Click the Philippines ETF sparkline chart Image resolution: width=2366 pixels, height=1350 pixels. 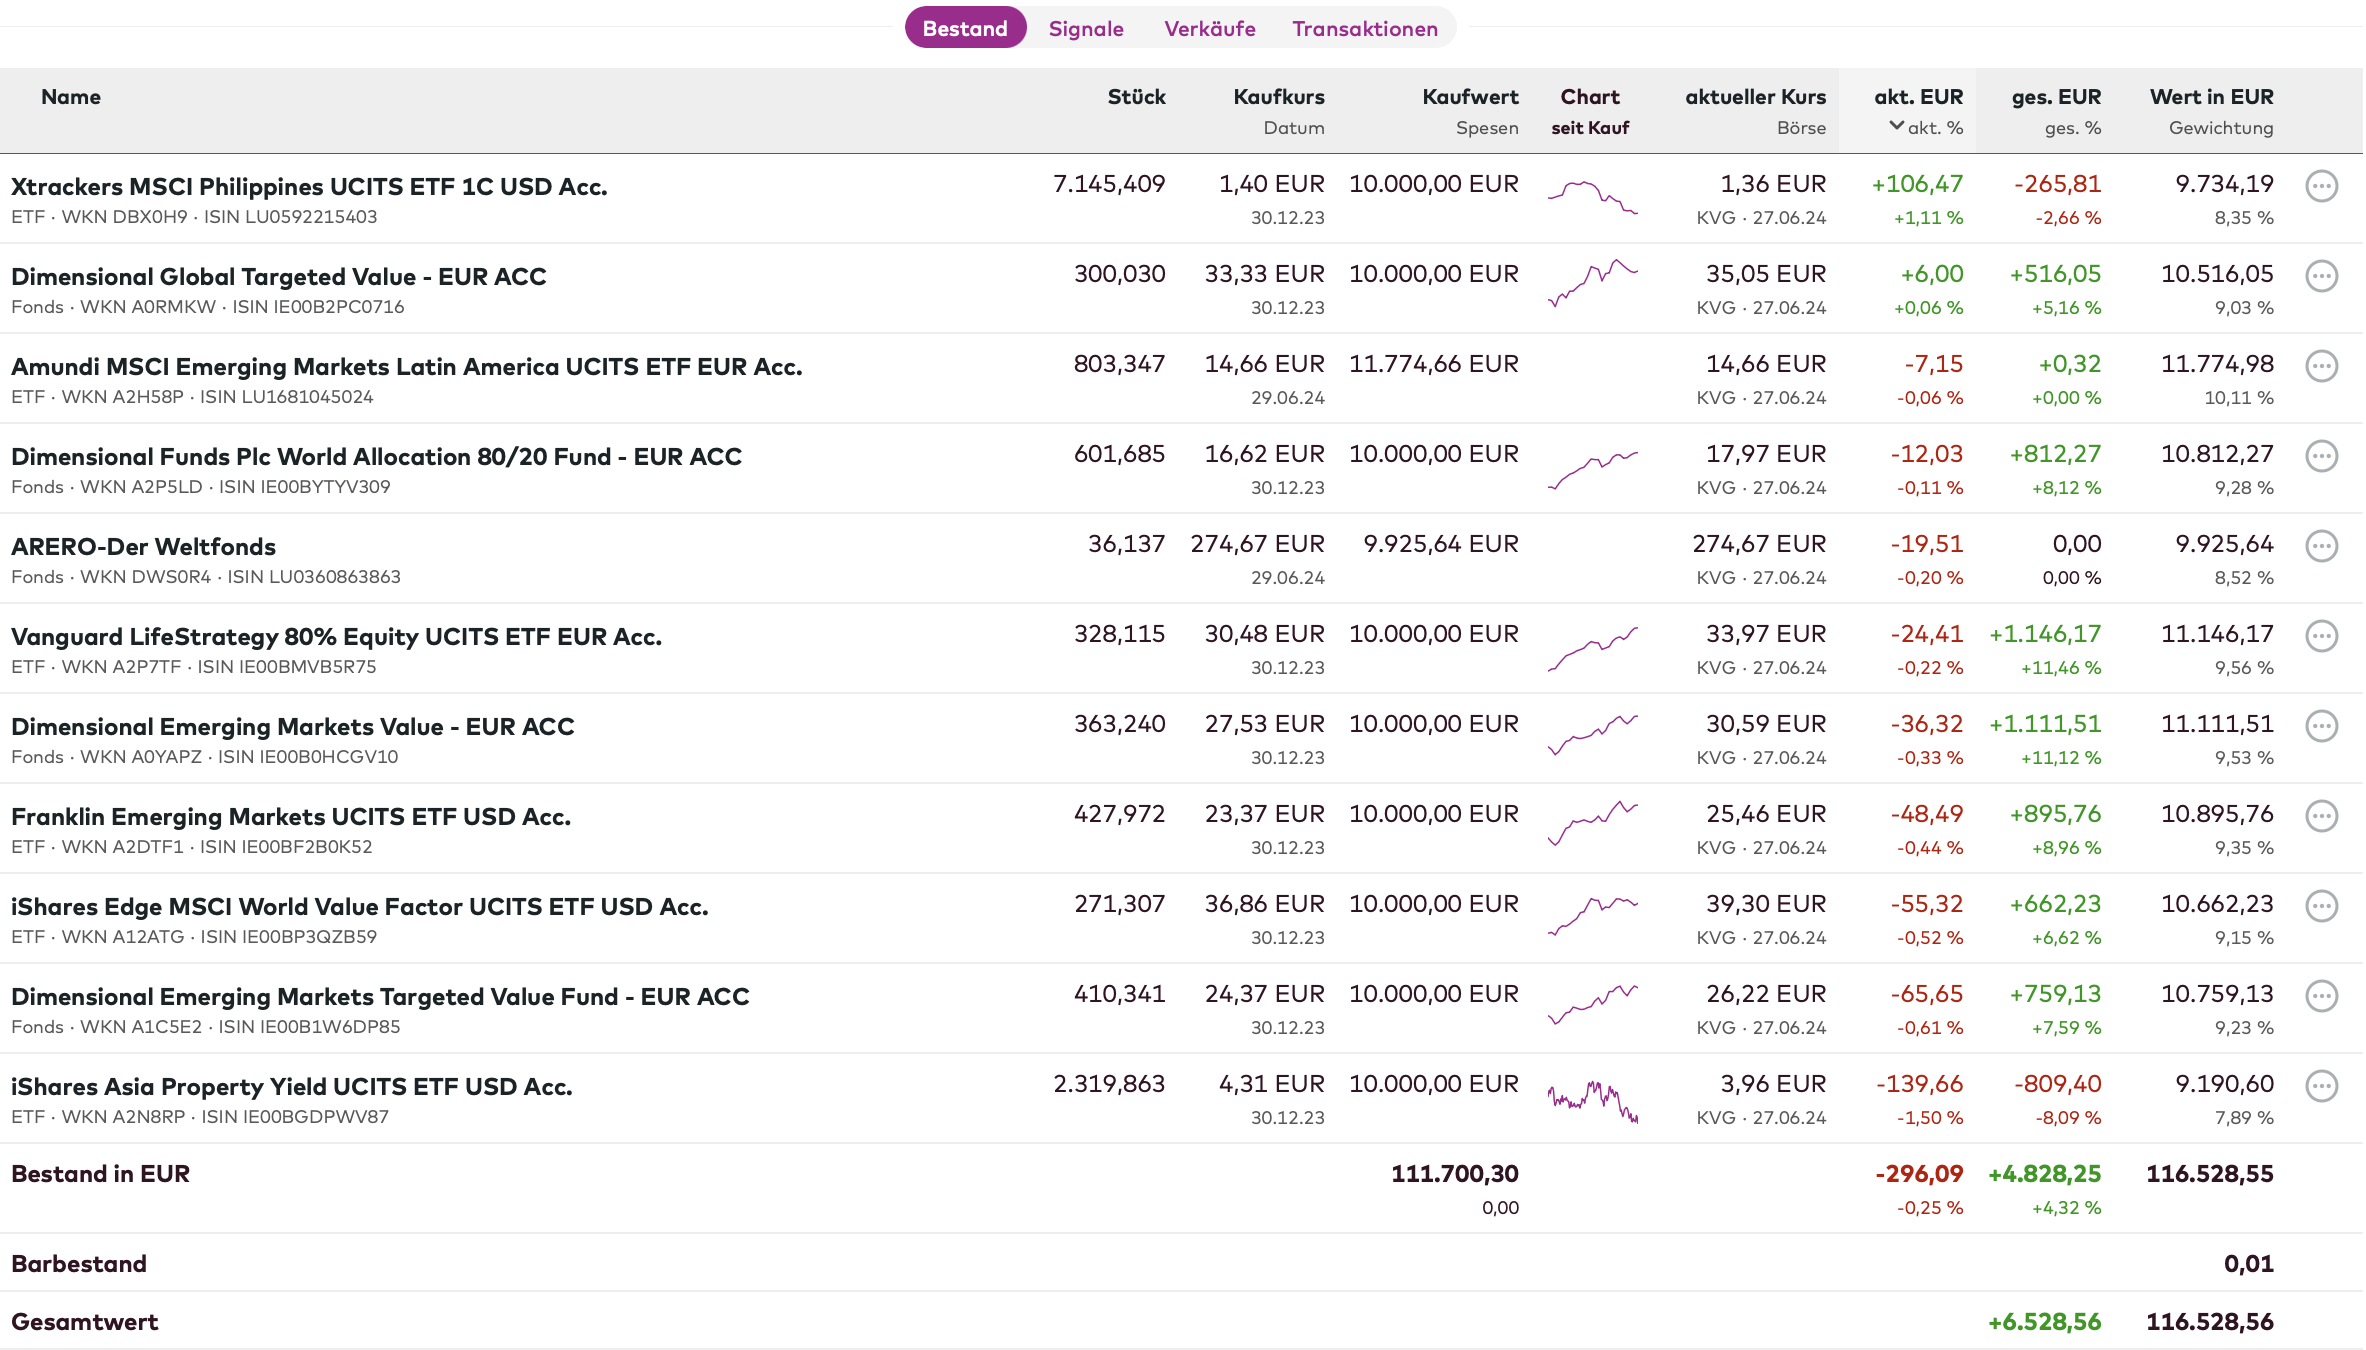(1592, 196)
